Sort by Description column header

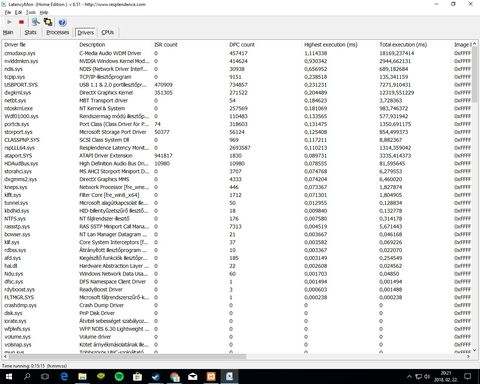point(114,45)
